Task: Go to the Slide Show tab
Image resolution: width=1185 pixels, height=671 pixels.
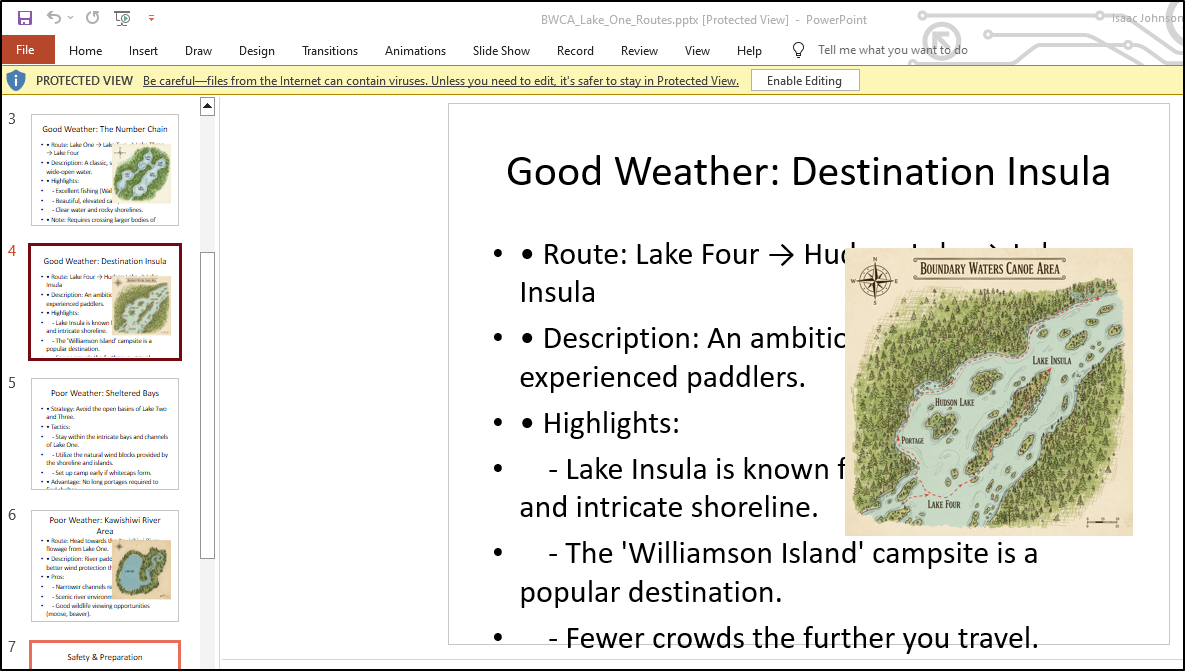Action: pos(501,51)
